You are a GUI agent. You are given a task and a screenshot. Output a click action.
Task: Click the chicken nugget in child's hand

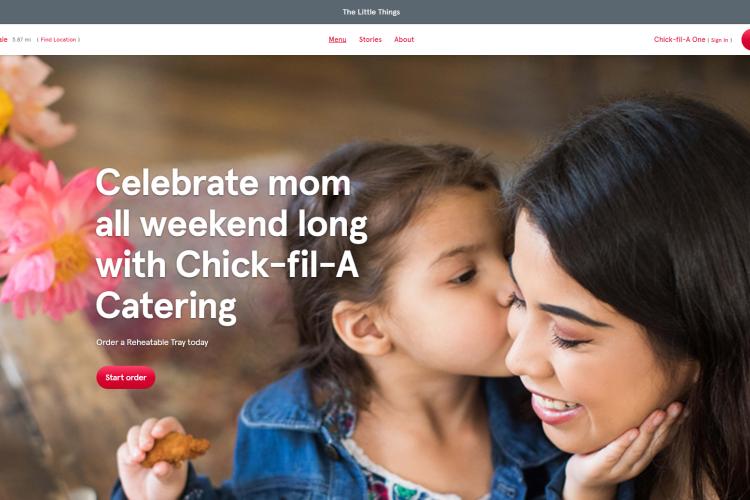[x=175, y=449]
